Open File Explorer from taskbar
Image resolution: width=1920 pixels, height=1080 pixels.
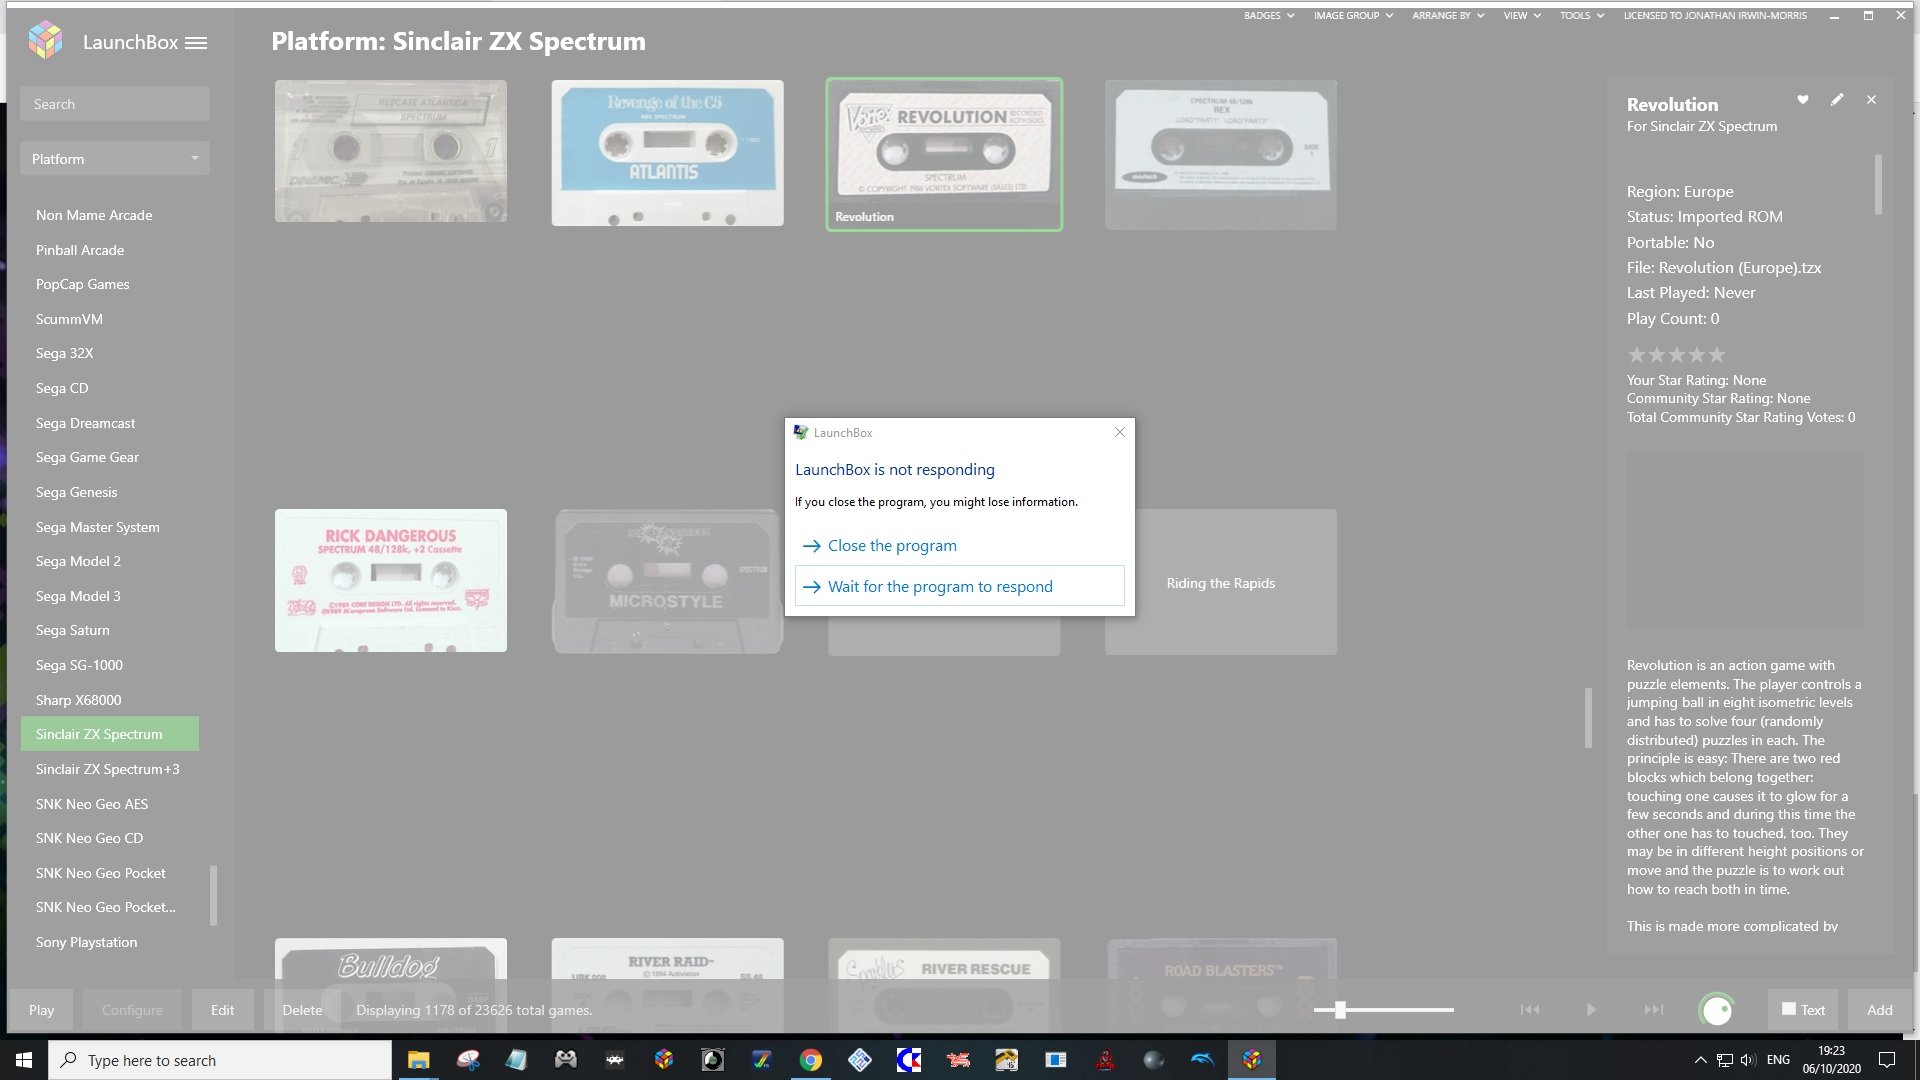[418, 1060]
